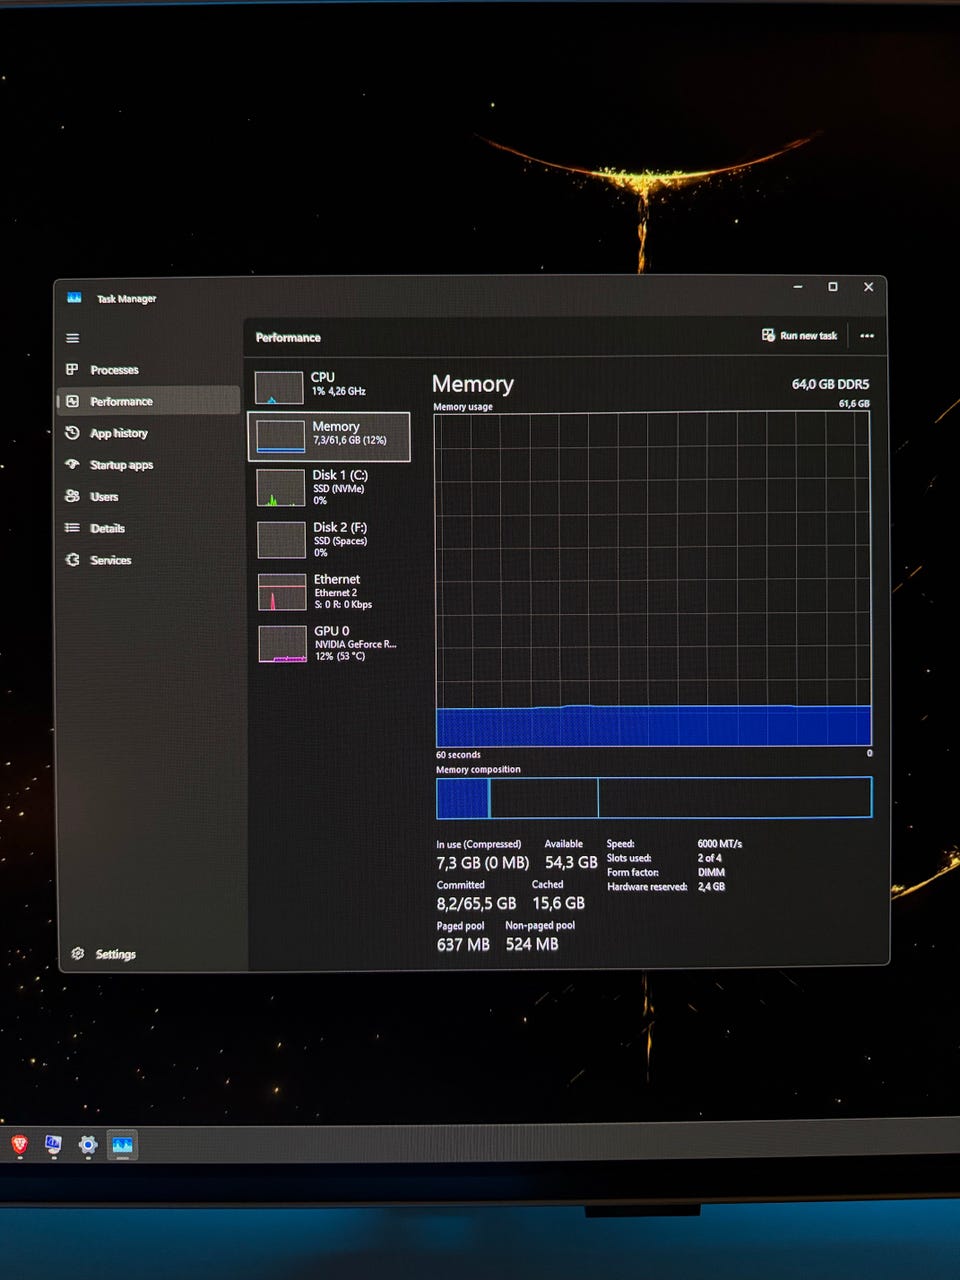Click the Slots used value "2 of 4"
This screenshot has width=960, height=1280.
click(x=710, y=858)
